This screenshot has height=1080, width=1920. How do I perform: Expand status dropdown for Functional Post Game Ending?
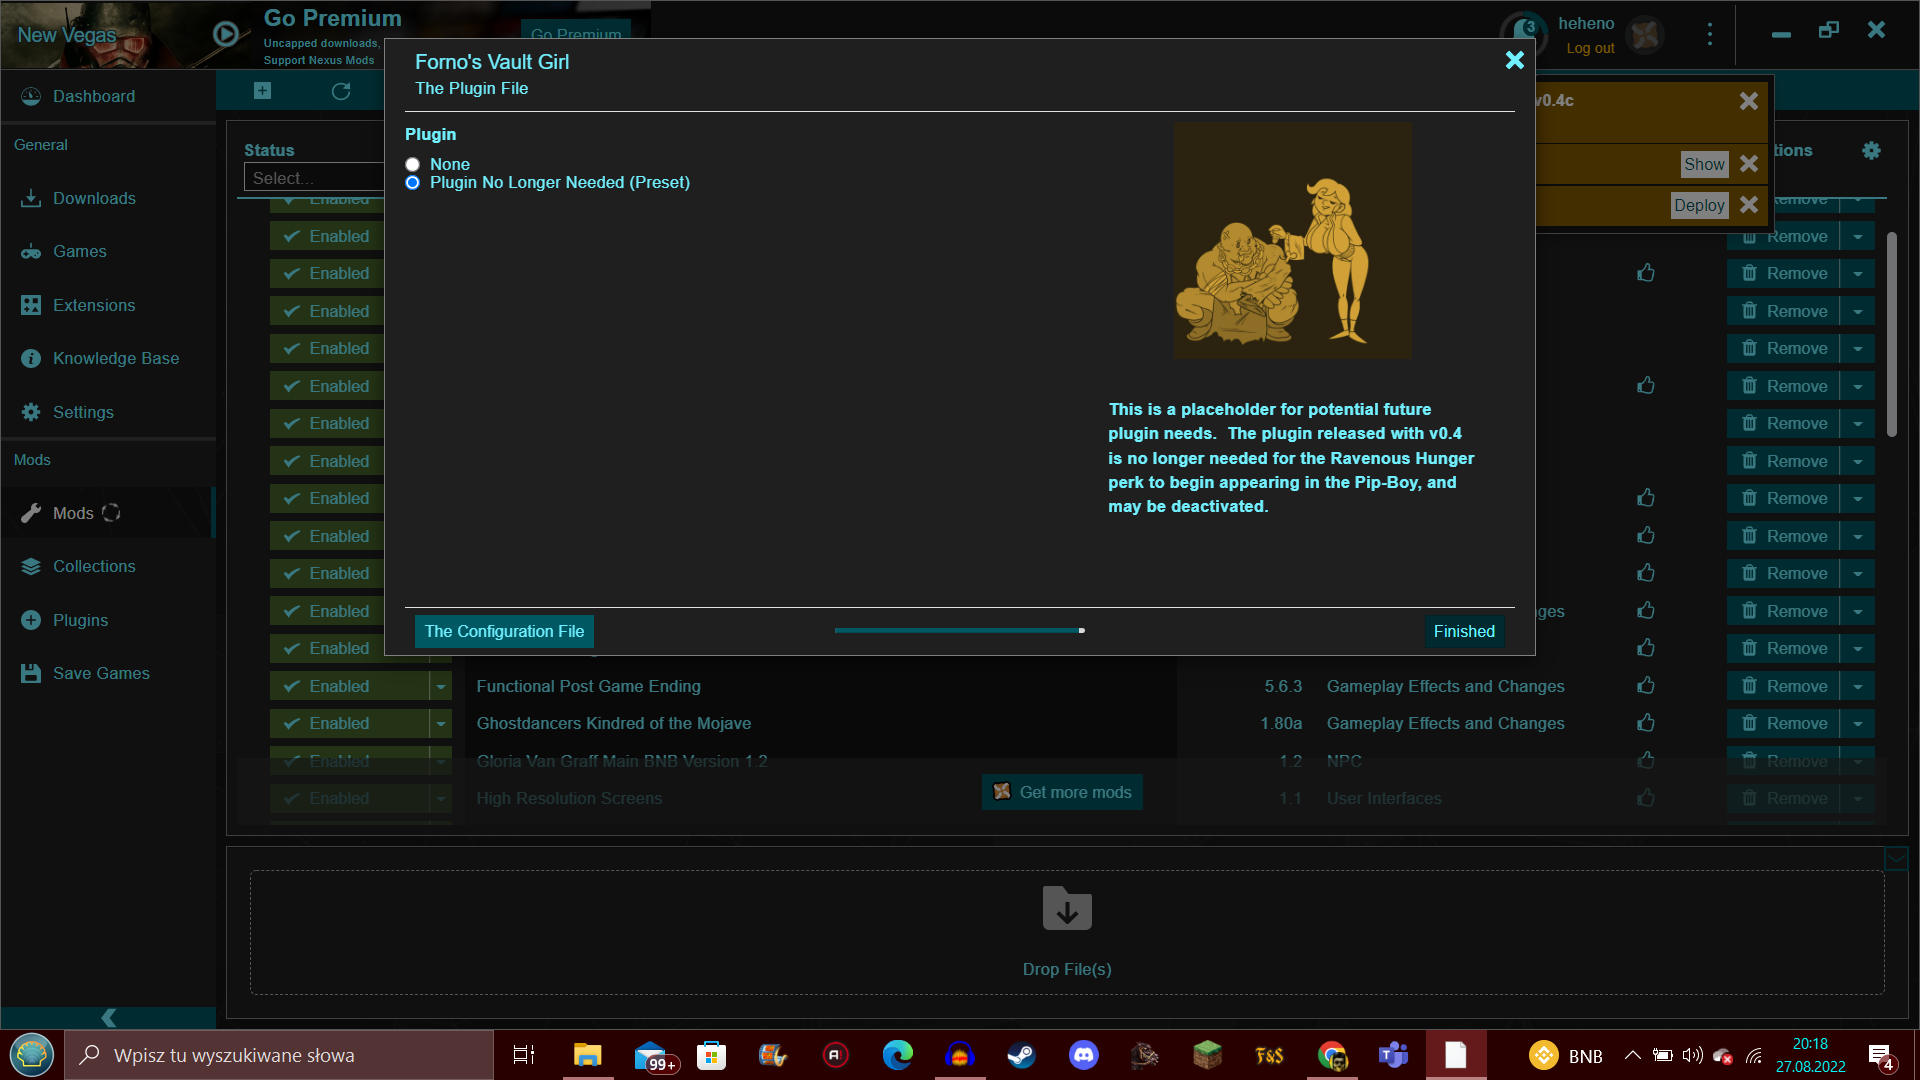pyautogui.click(x=441, y=686)
